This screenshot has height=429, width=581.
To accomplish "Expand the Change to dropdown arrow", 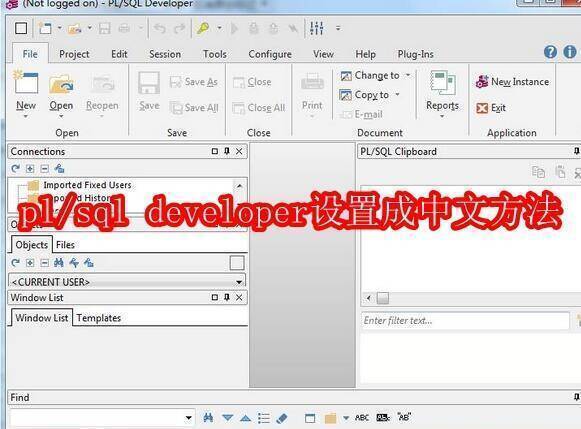I will point(408,75).
